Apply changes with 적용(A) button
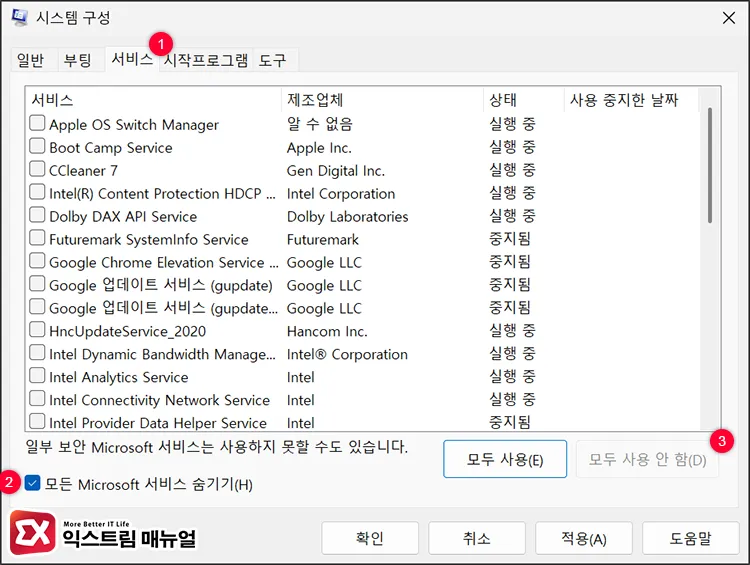The image size is (750, 565). (584, 538)
